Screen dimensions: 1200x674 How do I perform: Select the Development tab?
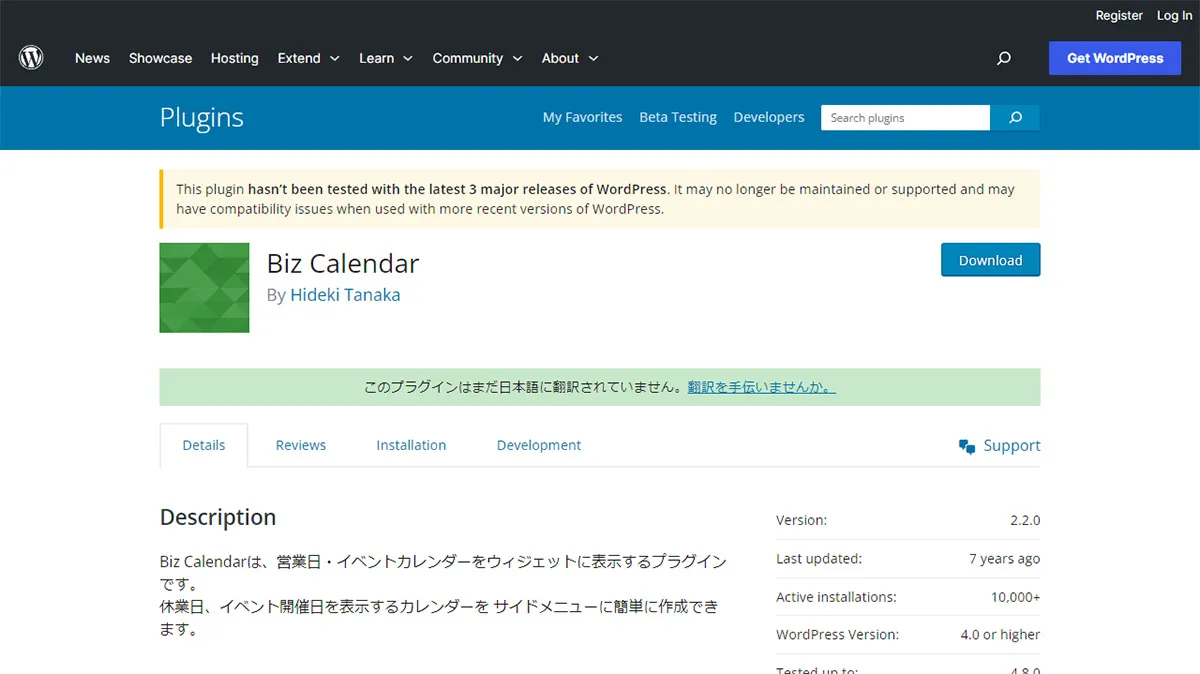click(x=538, y=444)
